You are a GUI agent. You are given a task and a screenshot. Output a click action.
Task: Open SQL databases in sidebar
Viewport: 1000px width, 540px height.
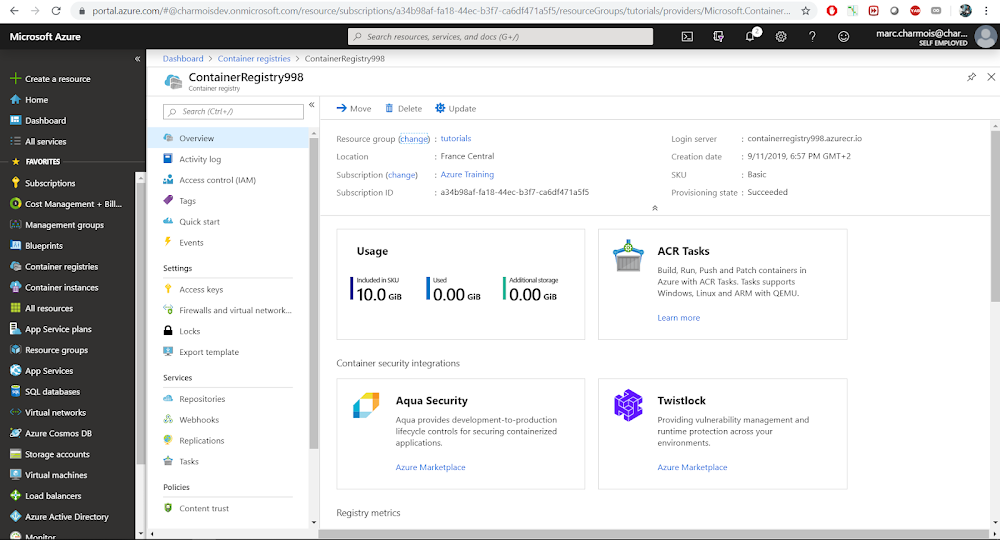(45, 391)
